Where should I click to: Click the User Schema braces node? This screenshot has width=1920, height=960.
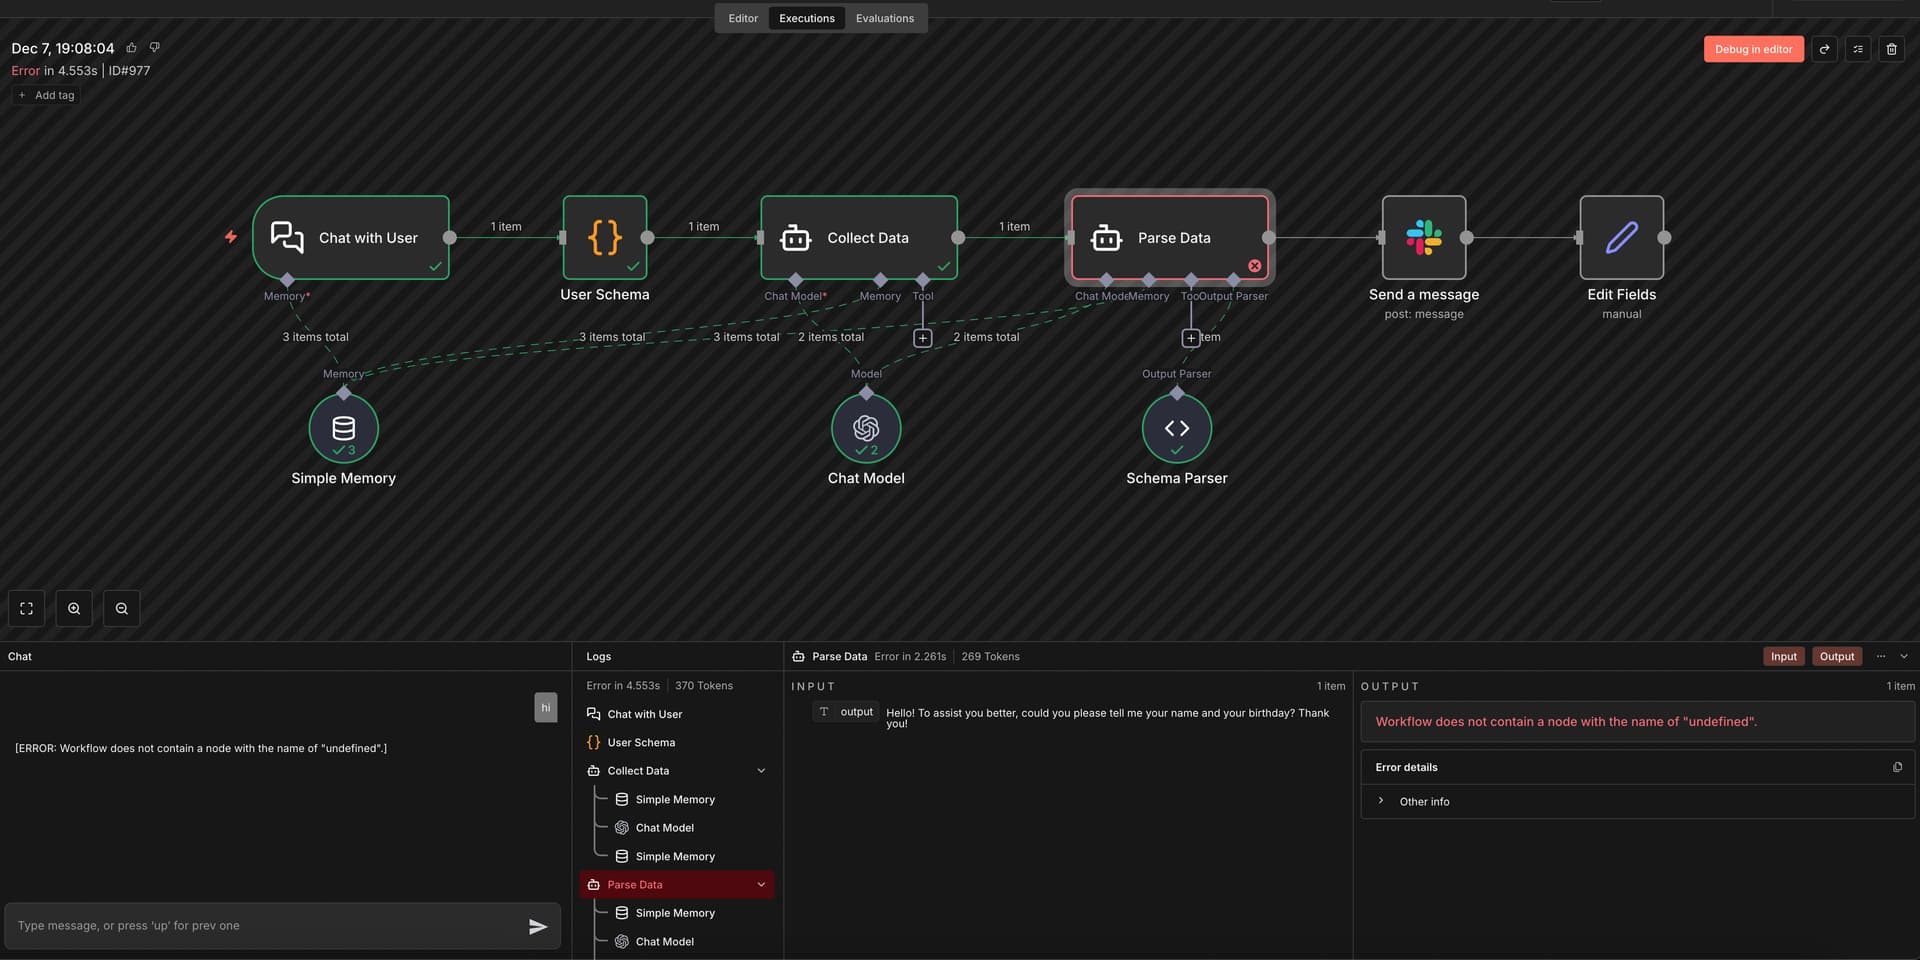(605, 238)
